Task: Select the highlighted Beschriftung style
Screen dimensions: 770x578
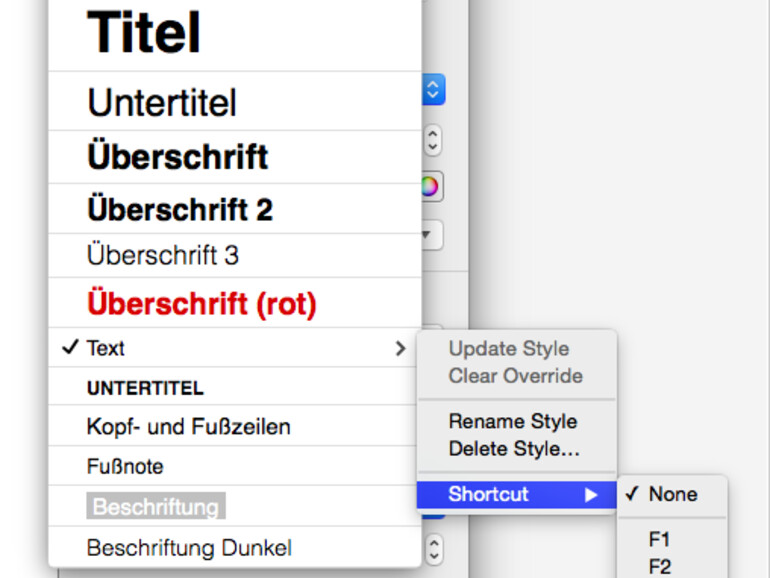Action: tap(155, 507)
